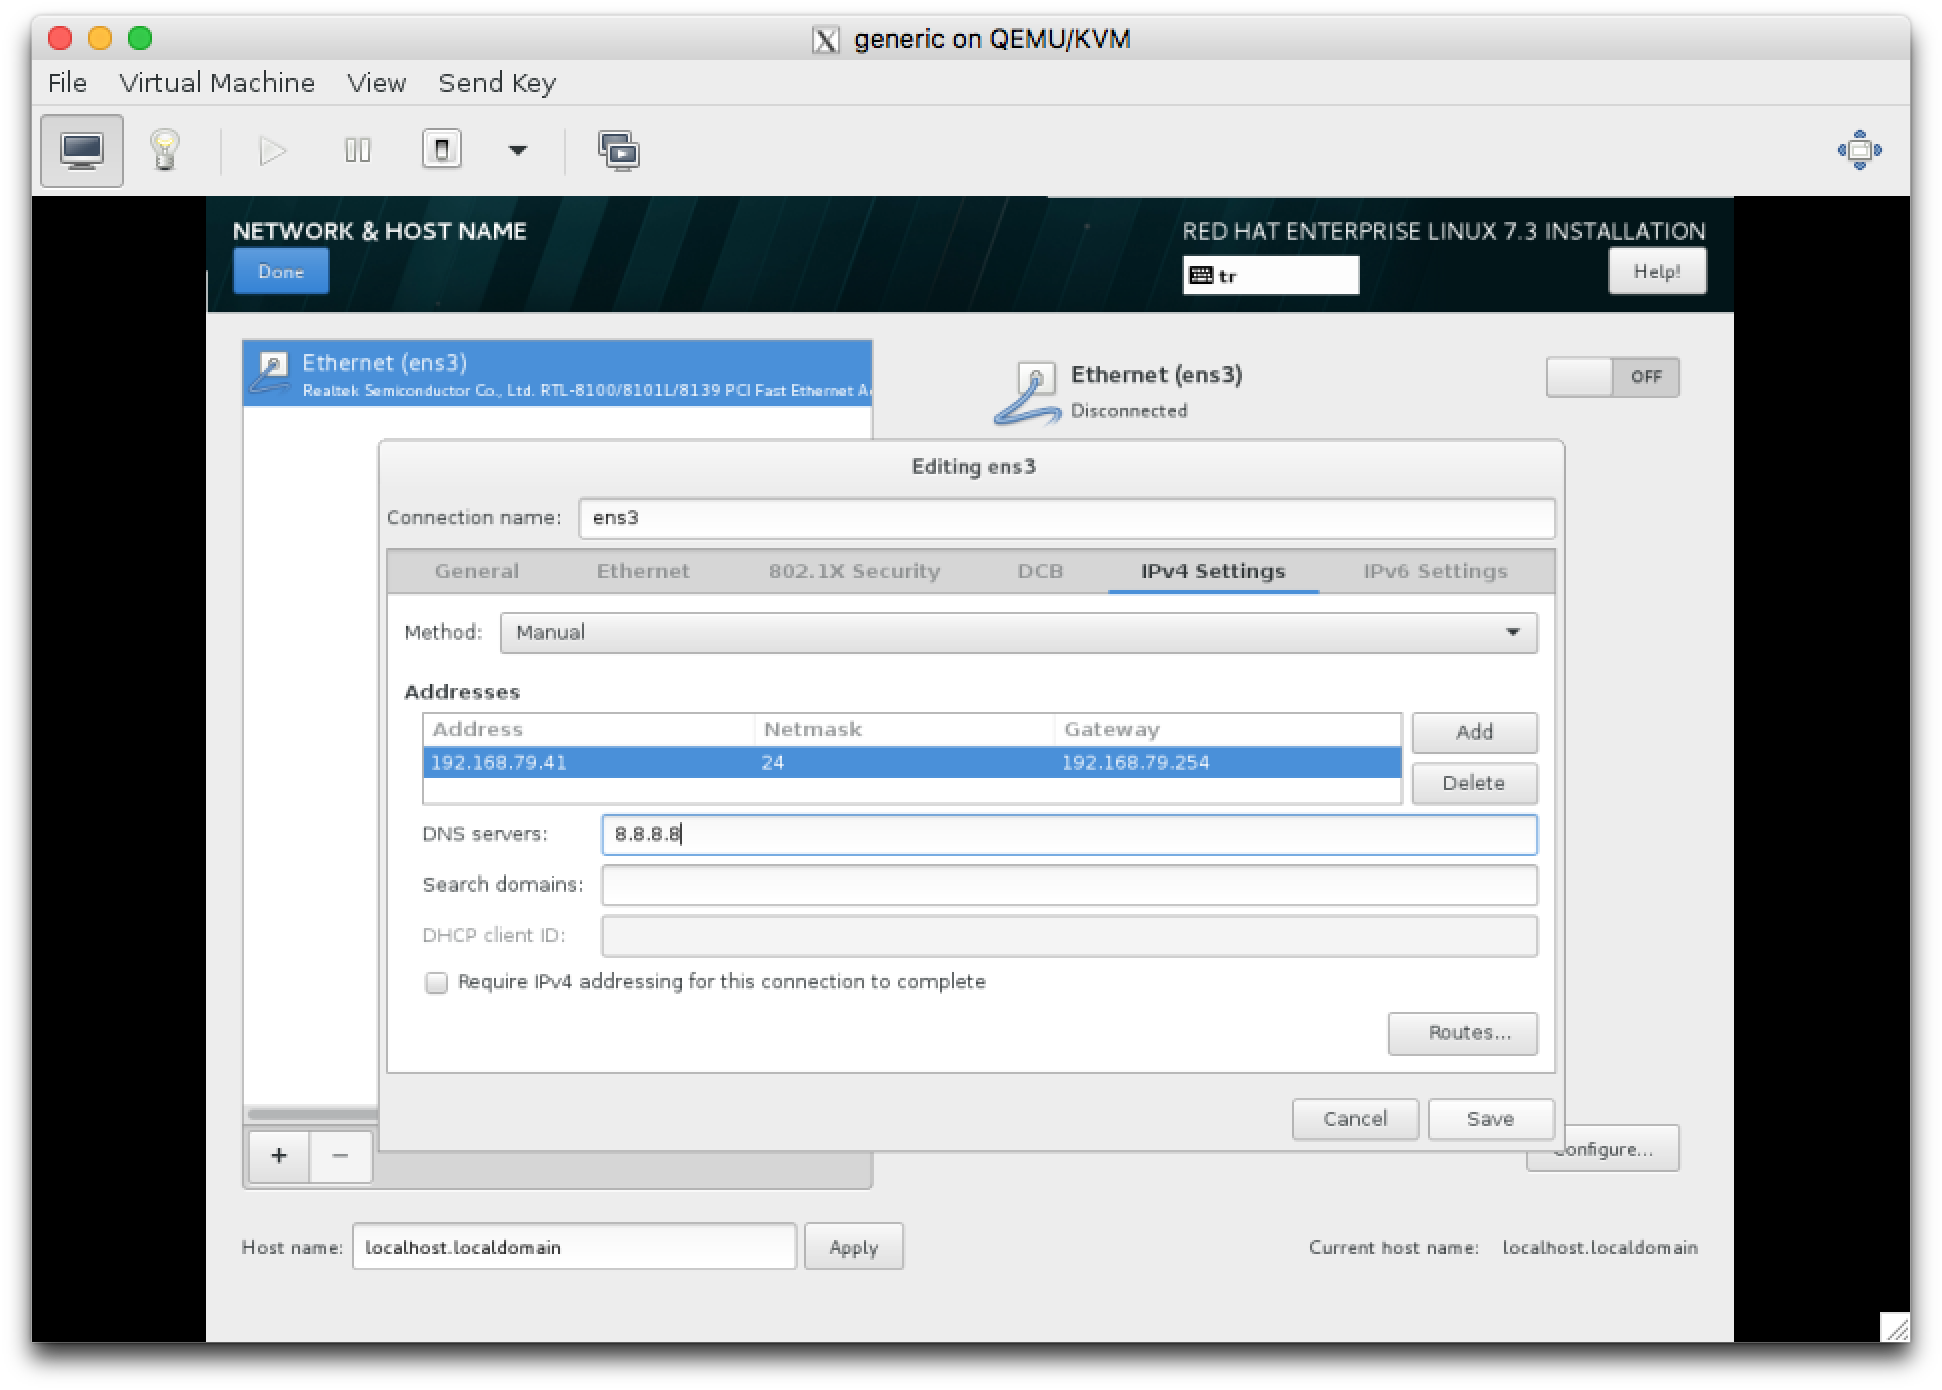Open the Method dropdown set to Manual
1942x1390 pixels.
pos(1018,633)
